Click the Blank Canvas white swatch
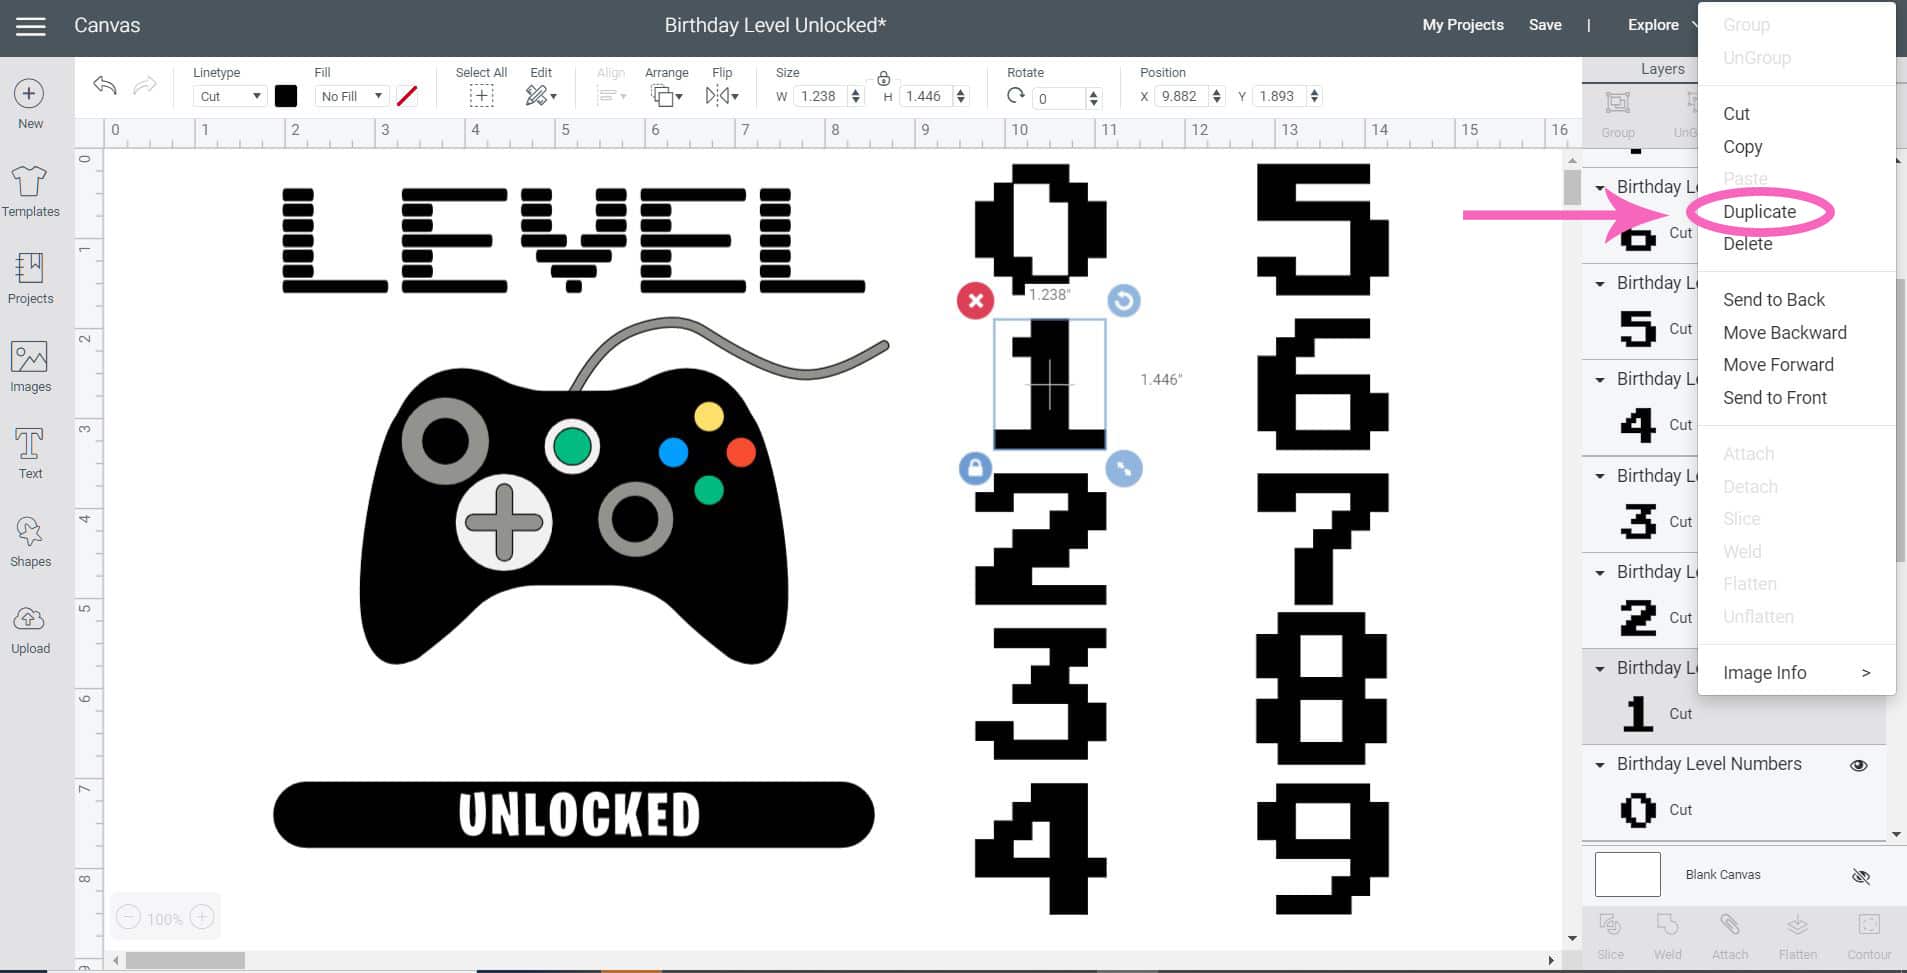Image resolution: width=1907 pixels, height=973 pixels. click(x=1627, y=875)
